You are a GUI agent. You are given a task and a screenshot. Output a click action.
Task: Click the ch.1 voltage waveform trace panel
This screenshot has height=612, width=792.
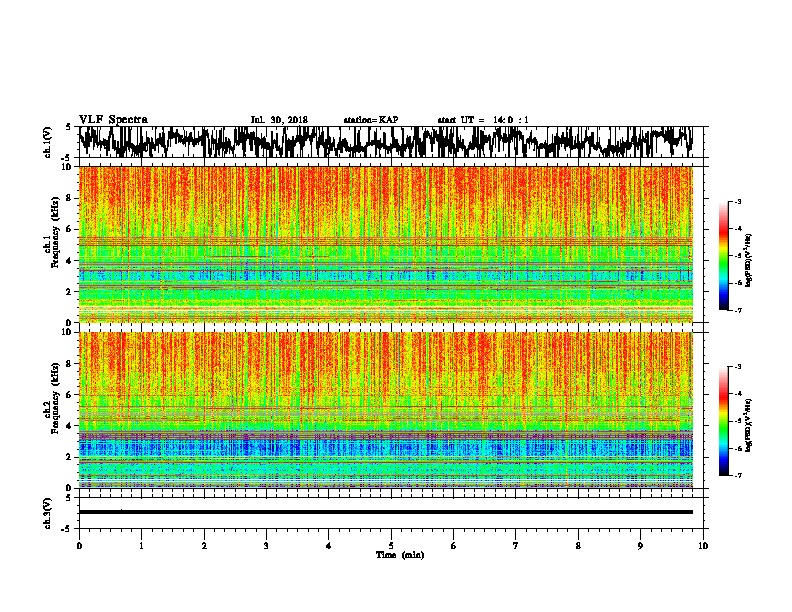(391, 142)
